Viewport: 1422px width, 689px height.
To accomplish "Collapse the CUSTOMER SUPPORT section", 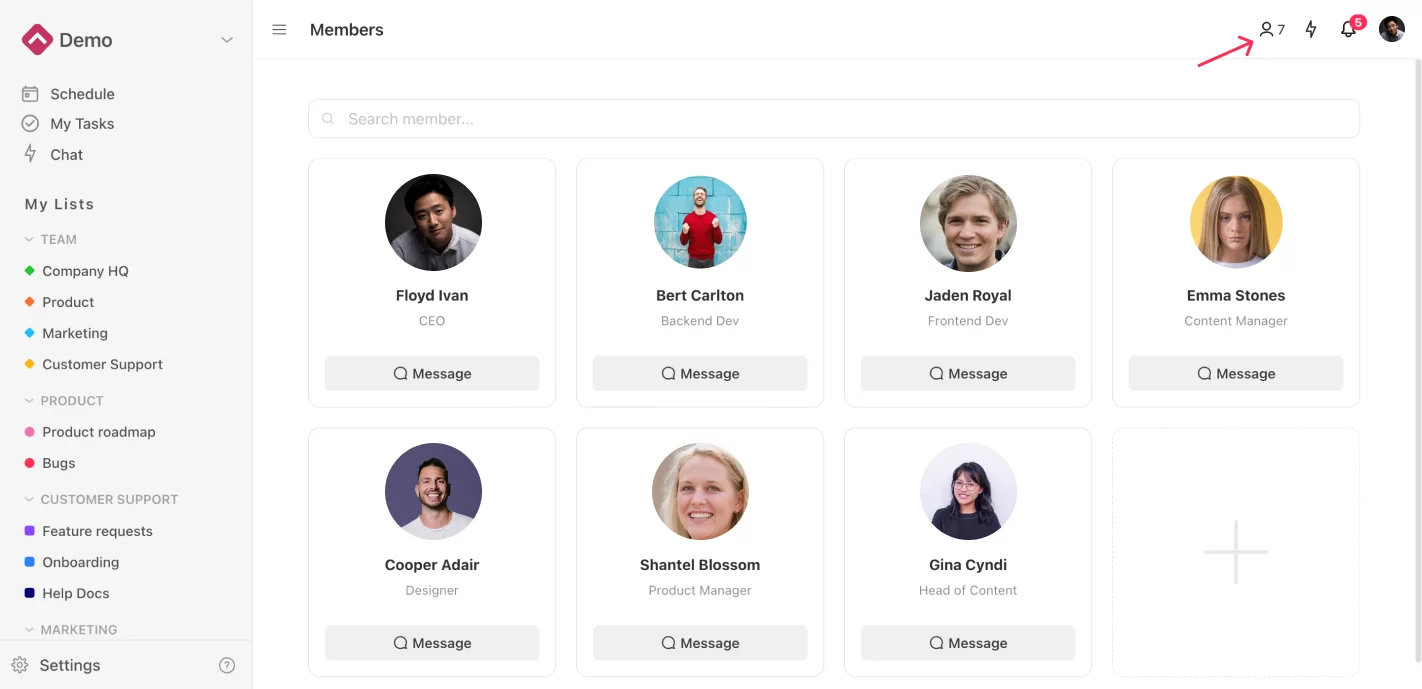I will click(29, 500).
